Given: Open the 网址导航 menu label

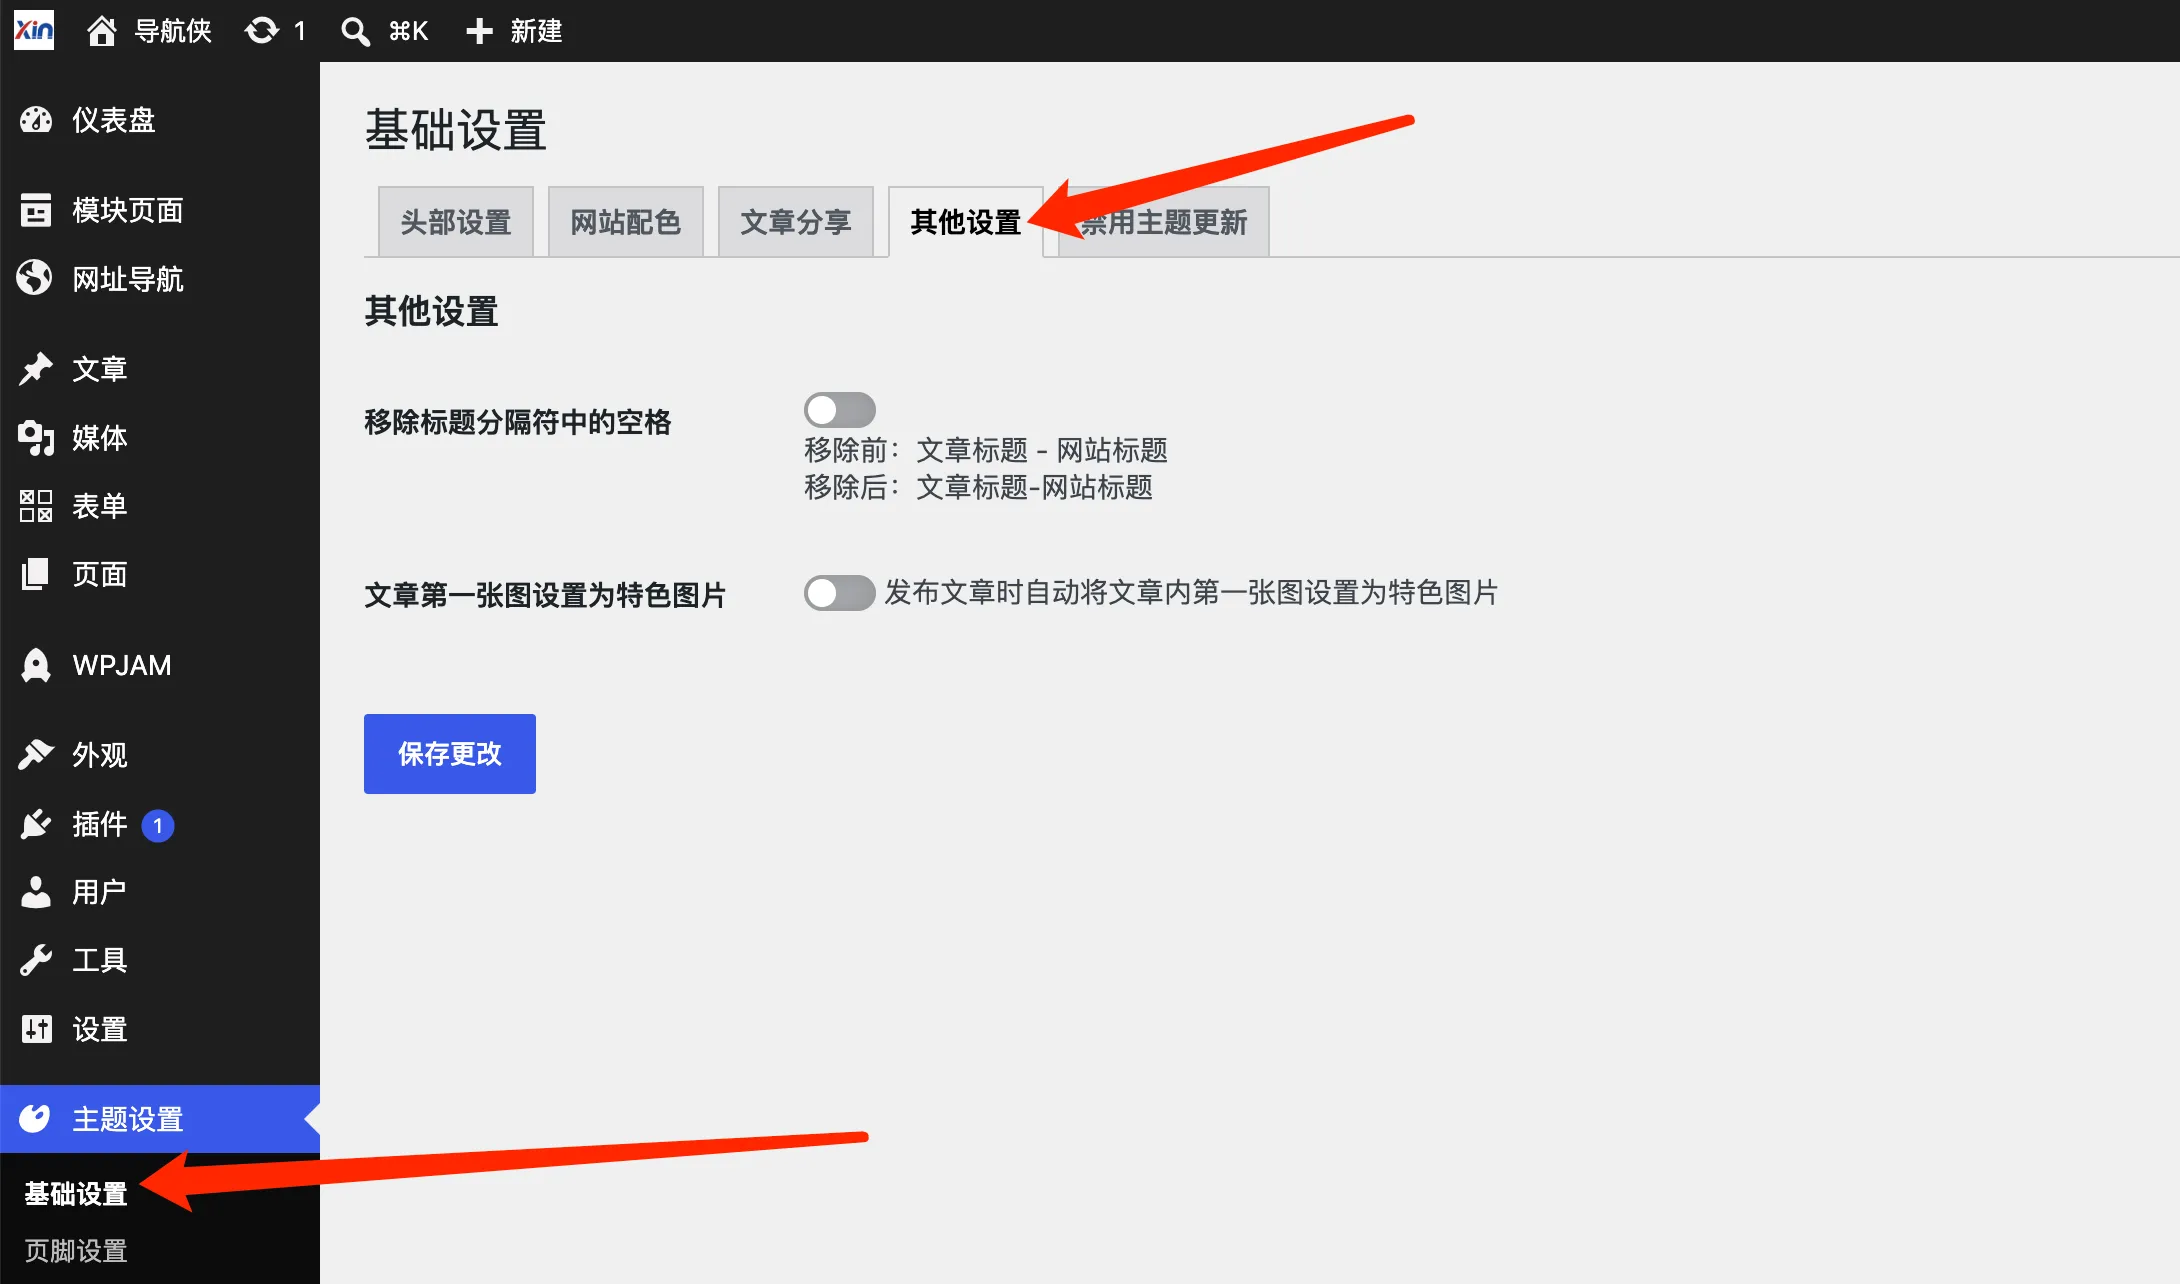Looking at the screenshot, I should click(x=128, y=279).
